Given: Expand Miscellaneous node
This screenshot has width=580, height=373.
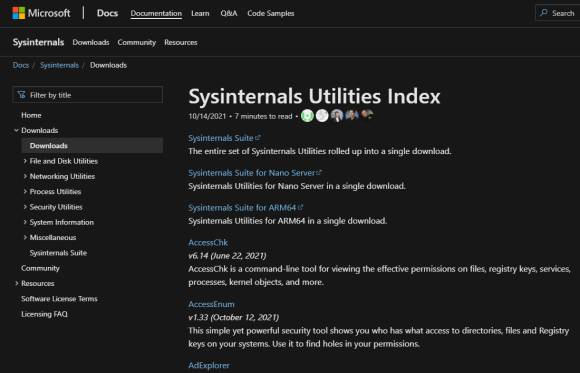Looking at the screenshot, I should tap(25, 237).
